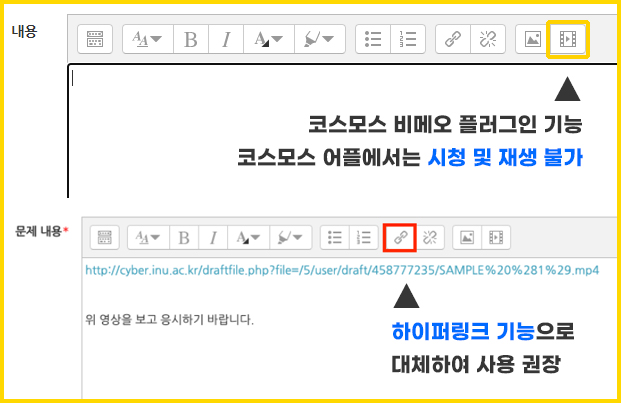Apply italic in 문제 내용 editor

click(x=213, y=238)
